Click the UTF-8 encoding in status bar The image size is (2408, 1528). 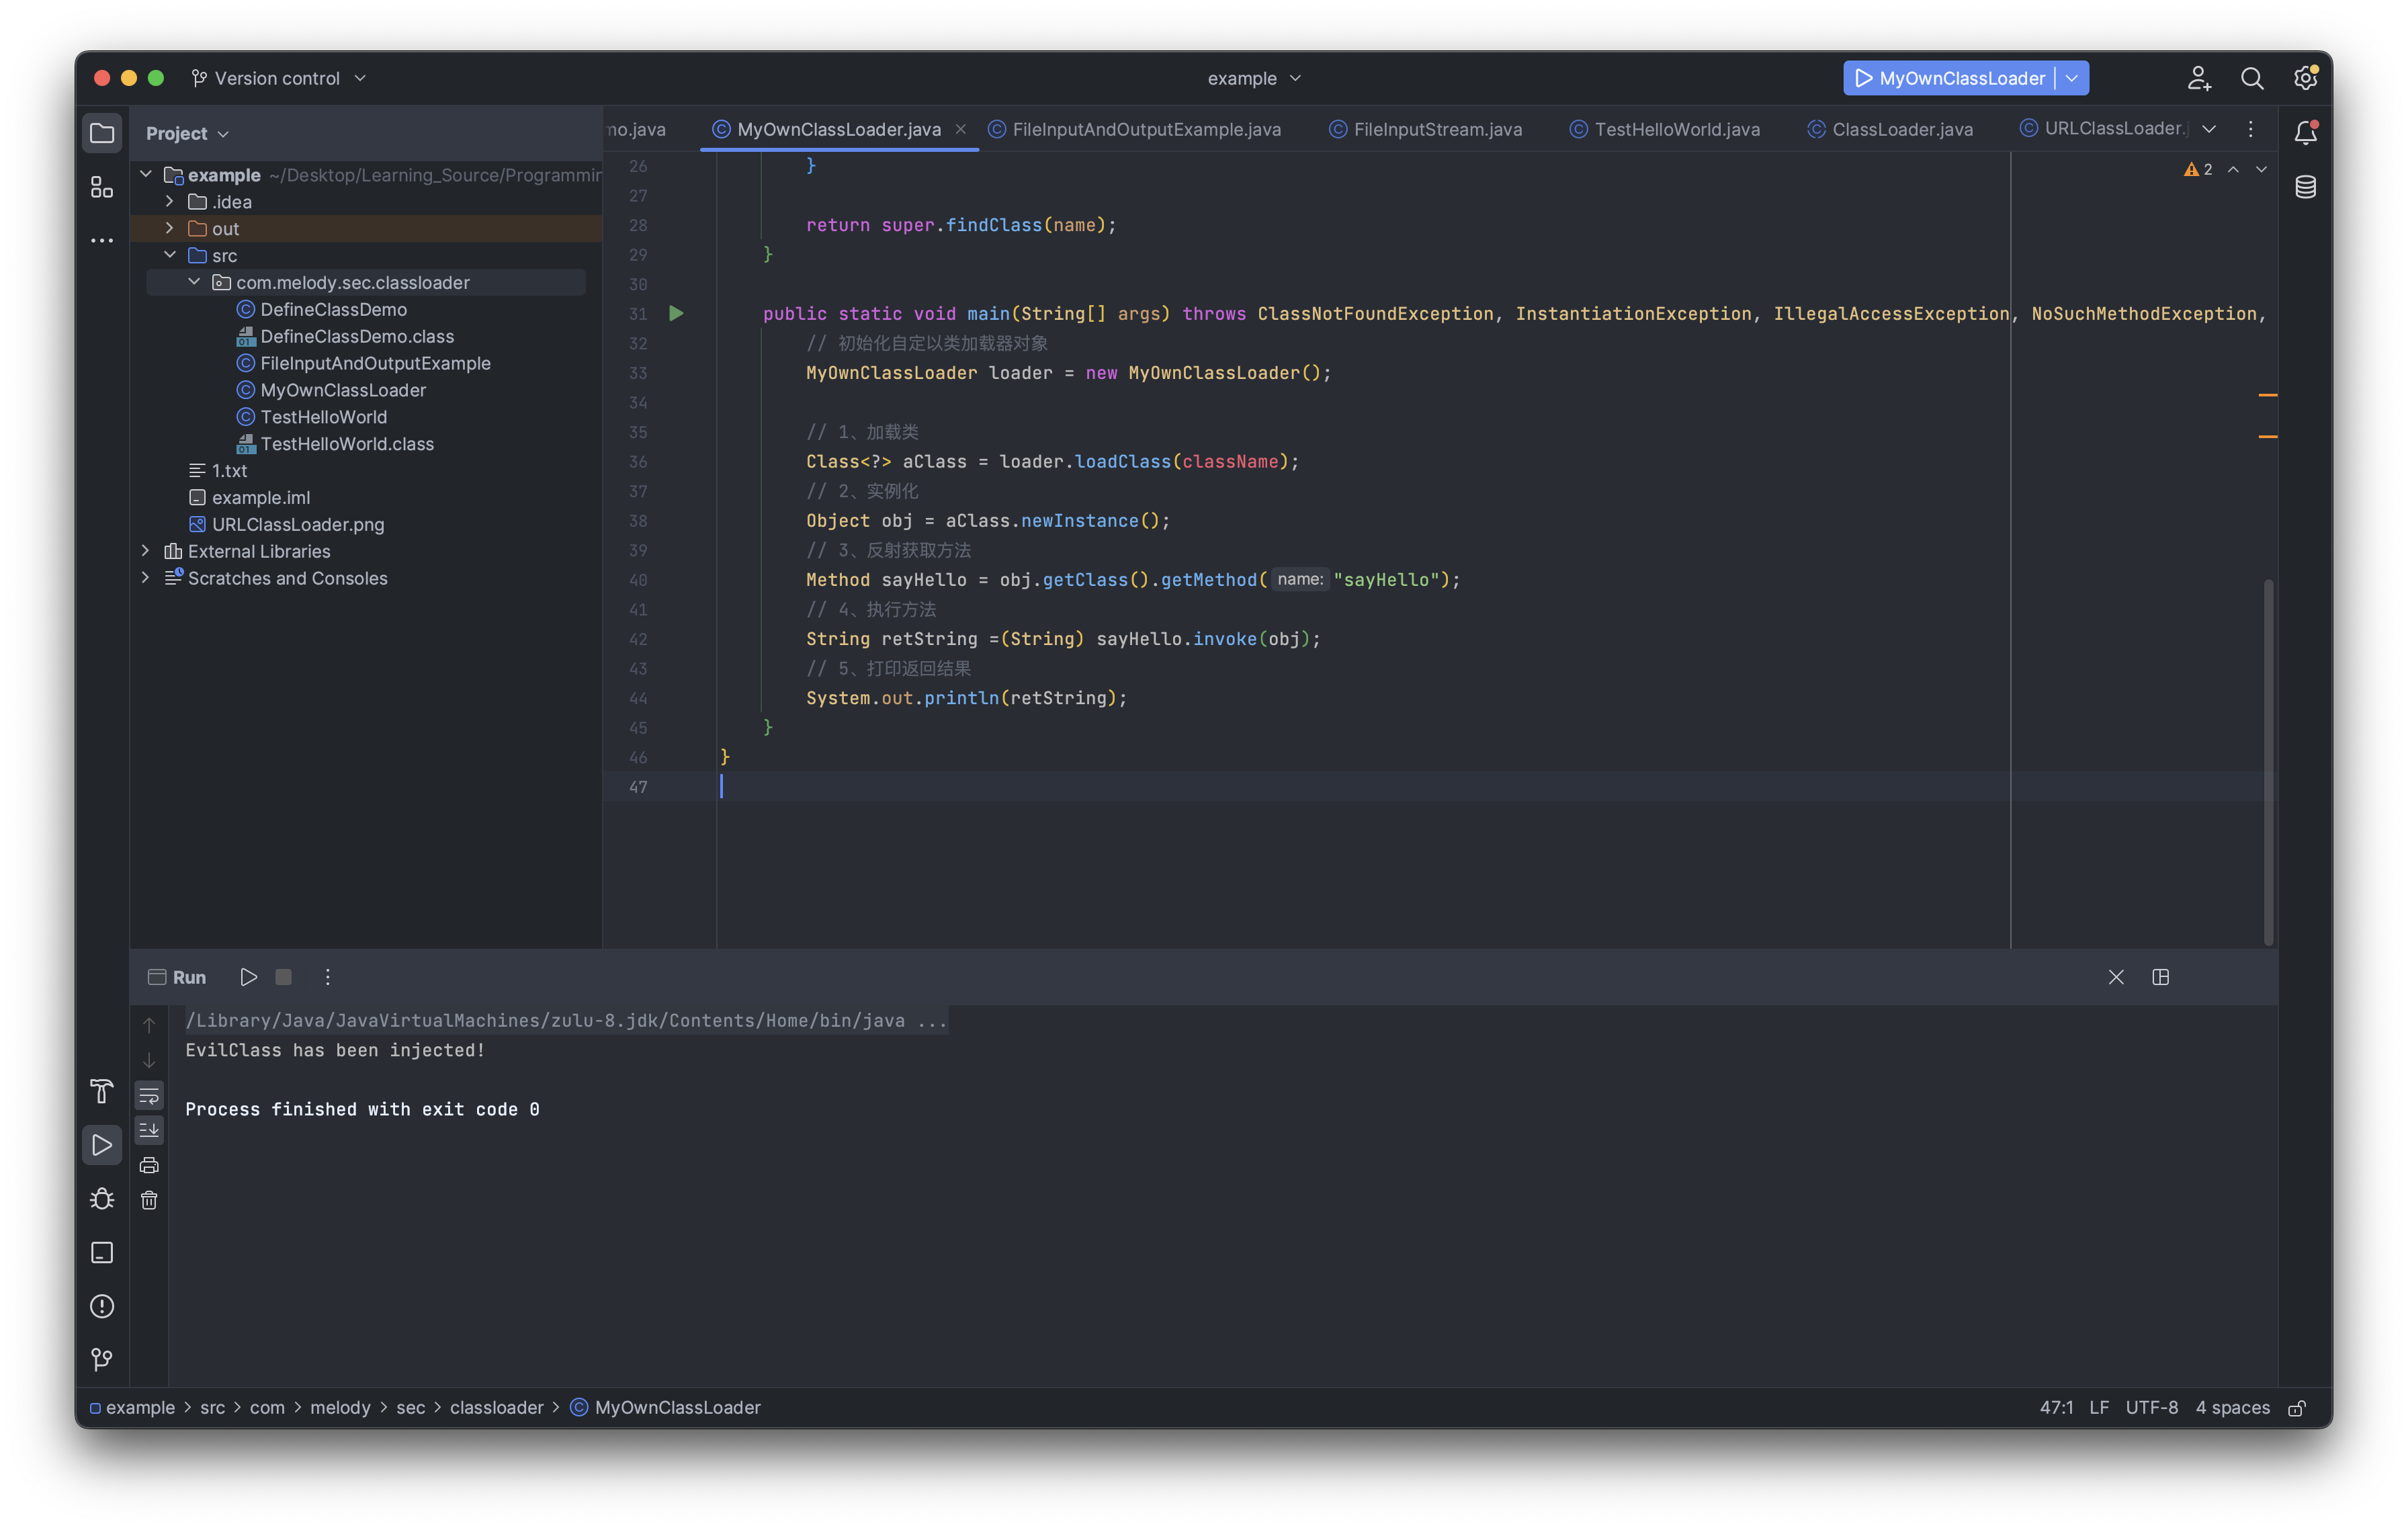(2151, 1408)
